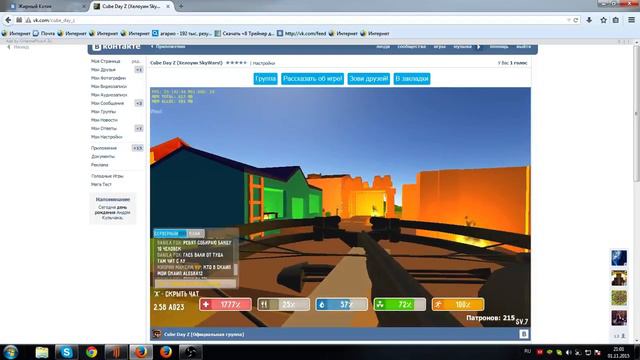Screen dimensions: 640x360
Task: Click the 'Группа' button
Action: pyautogui.click(x=265, y=79)
